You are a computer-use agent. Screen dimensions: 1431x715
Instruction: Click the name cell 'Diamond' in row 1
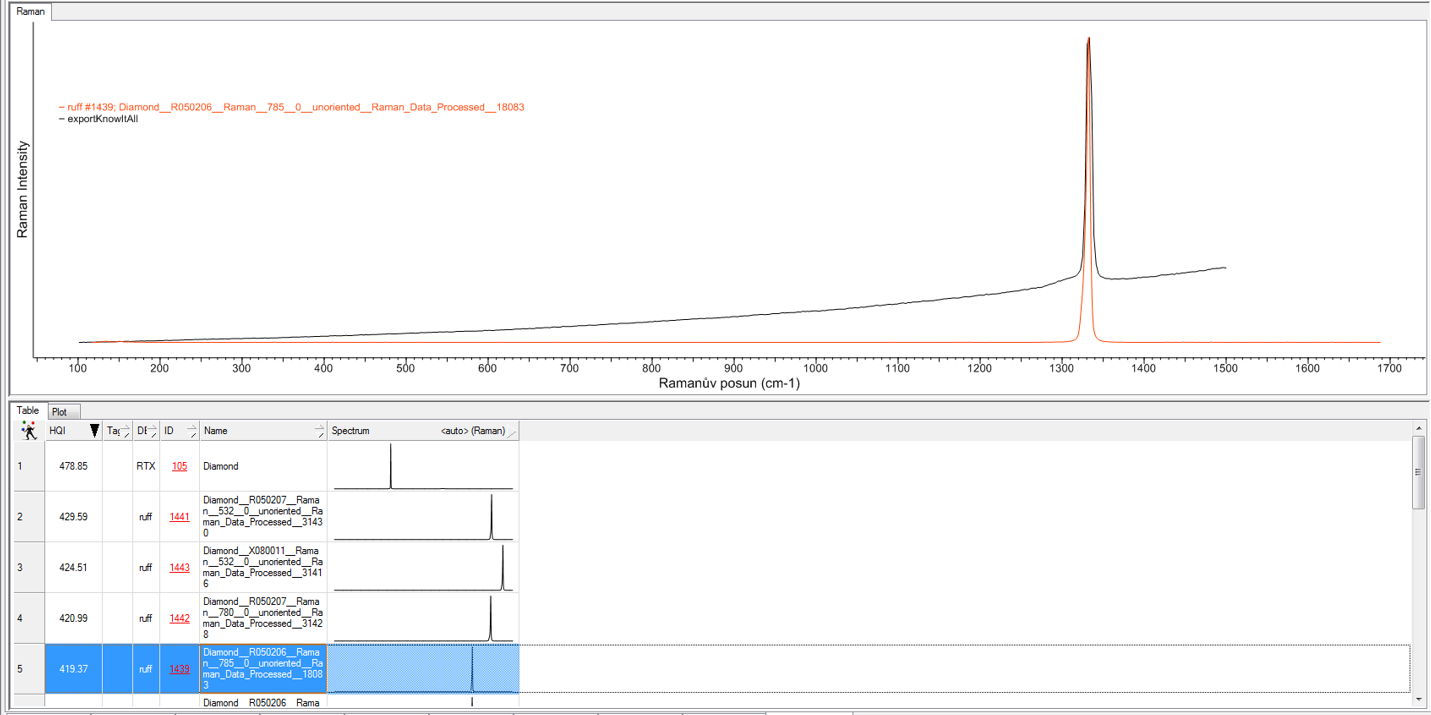click(263, 466)
